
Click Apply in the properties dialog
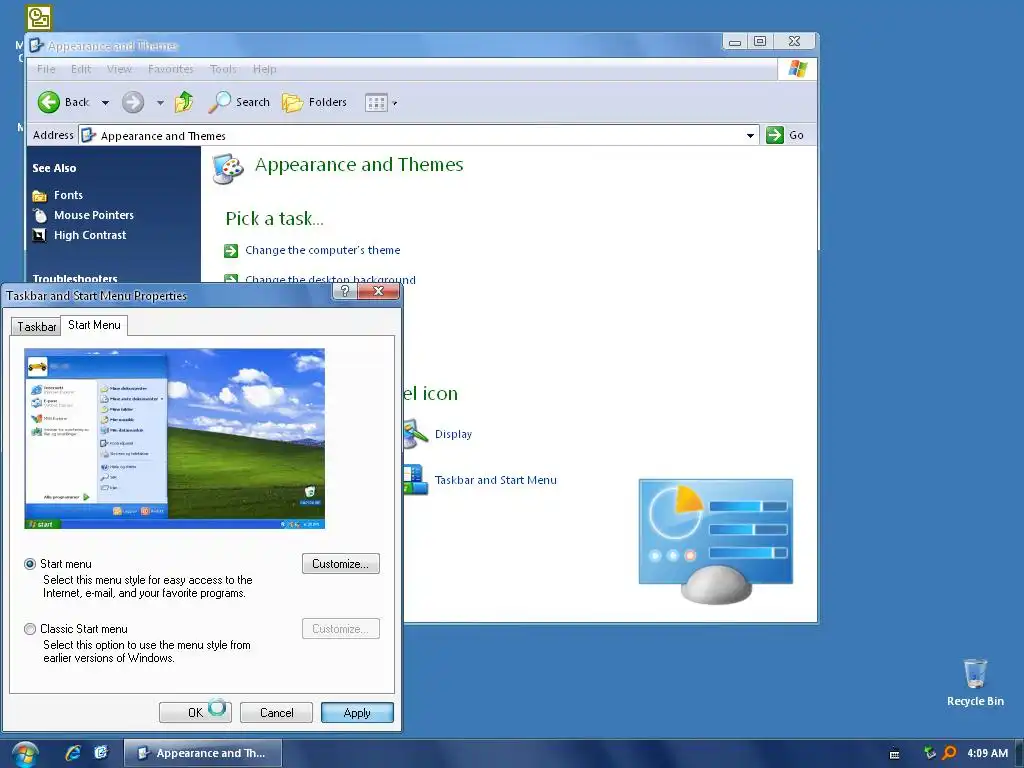357,712
